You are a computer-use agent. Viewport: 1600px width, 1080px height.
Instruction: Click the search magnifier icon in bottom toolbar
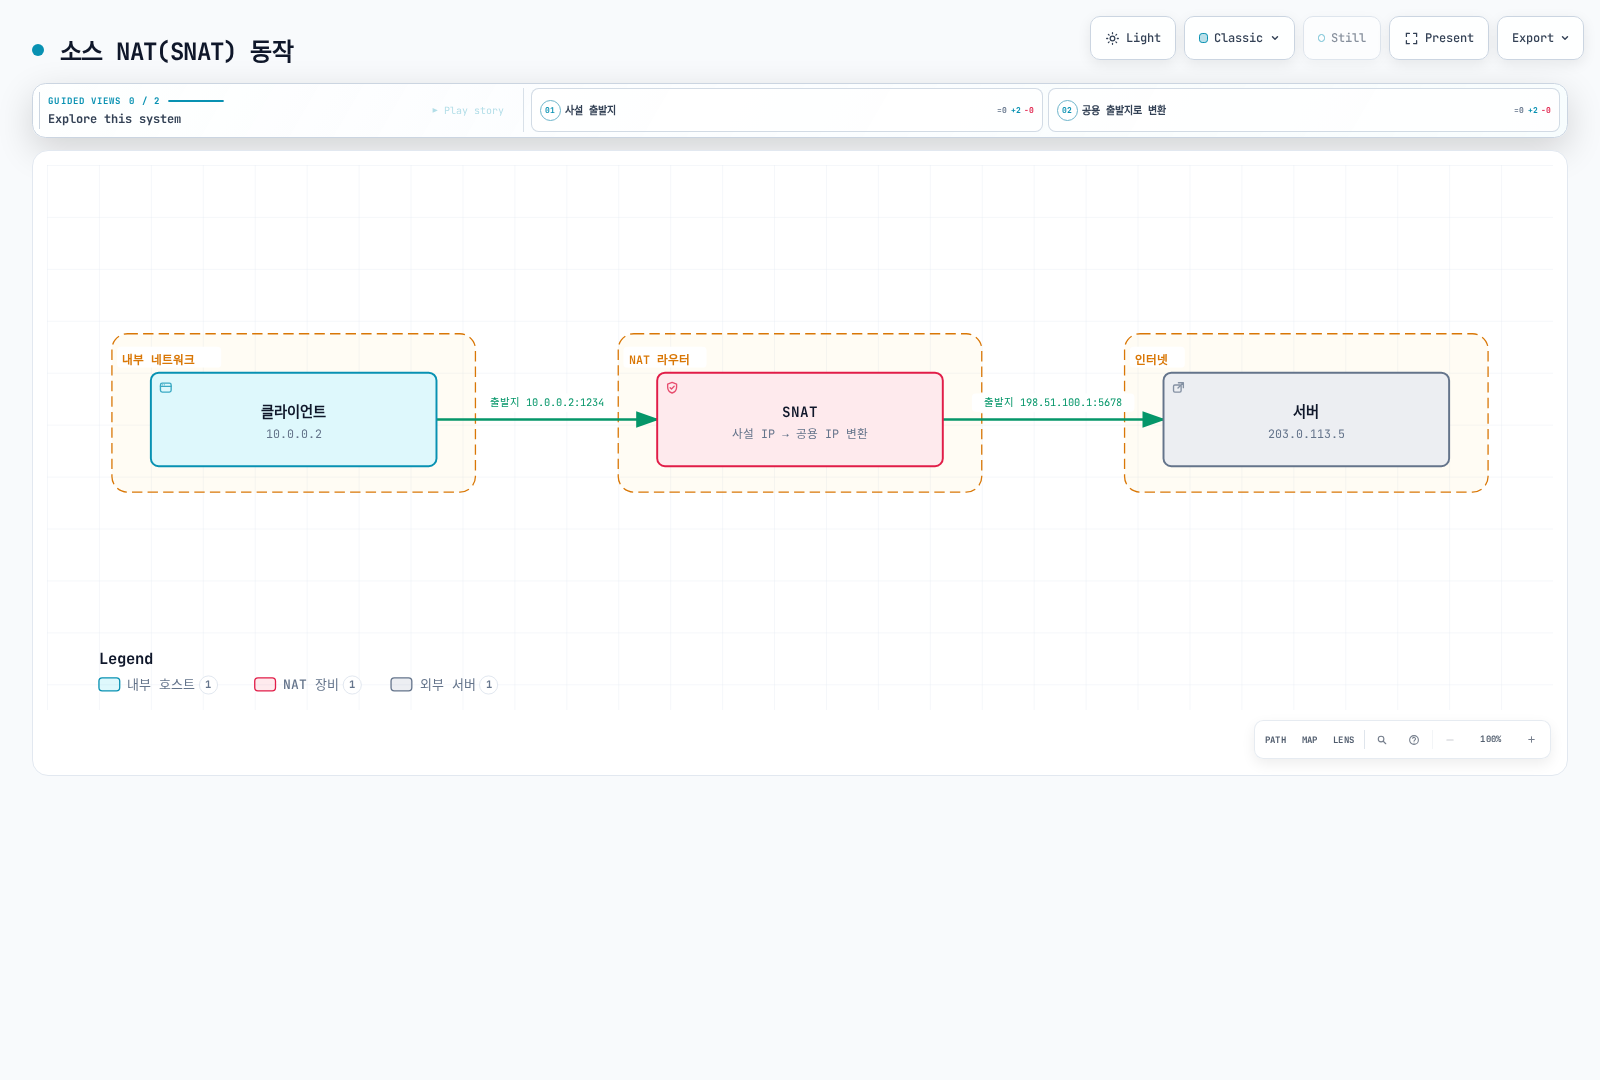[x=1382, y=740]
